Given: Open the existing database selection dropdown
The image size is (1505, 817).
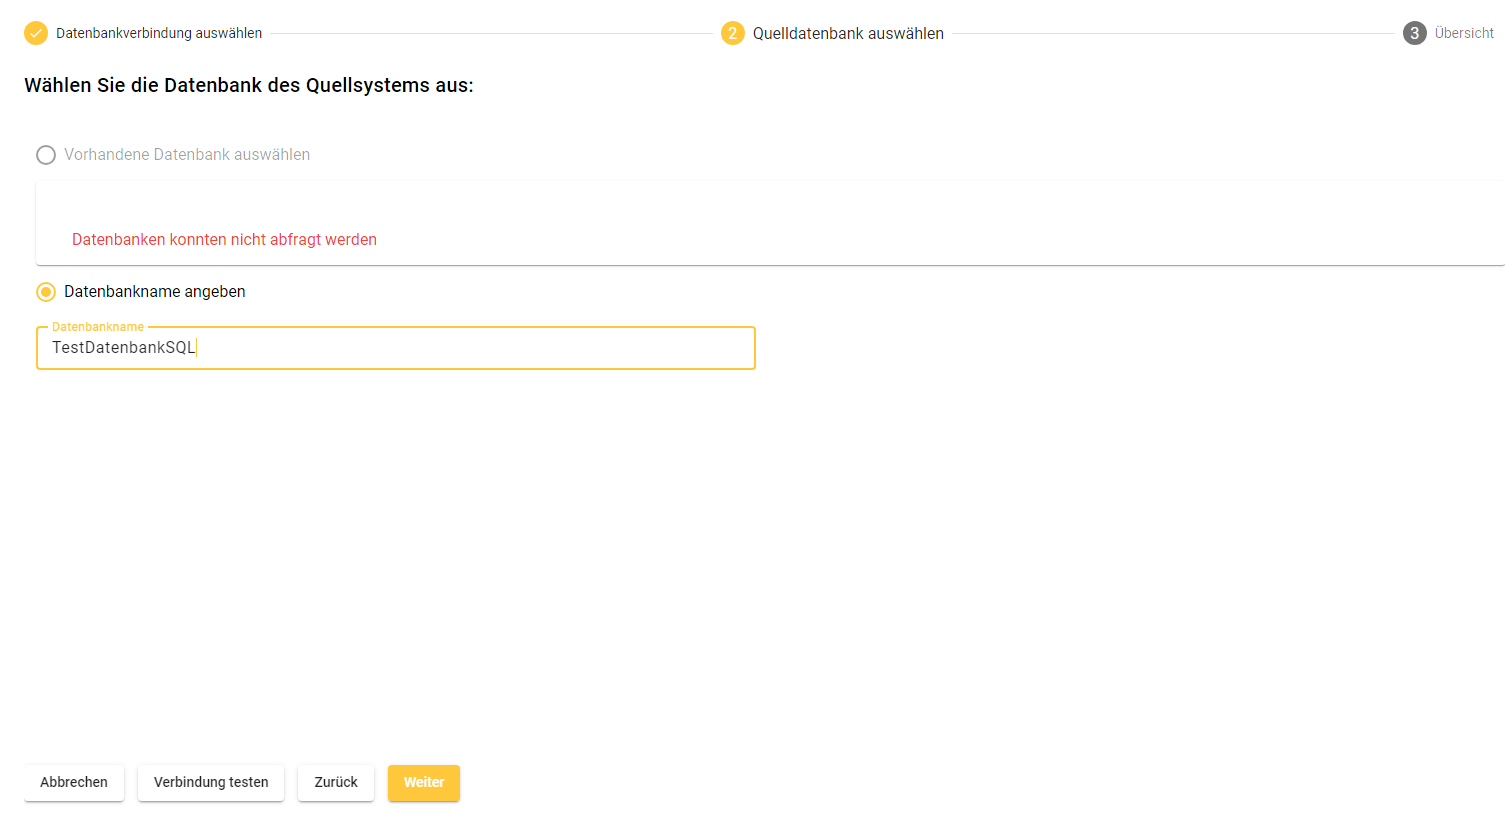Looking at the screenshot, I should (769, 210).
